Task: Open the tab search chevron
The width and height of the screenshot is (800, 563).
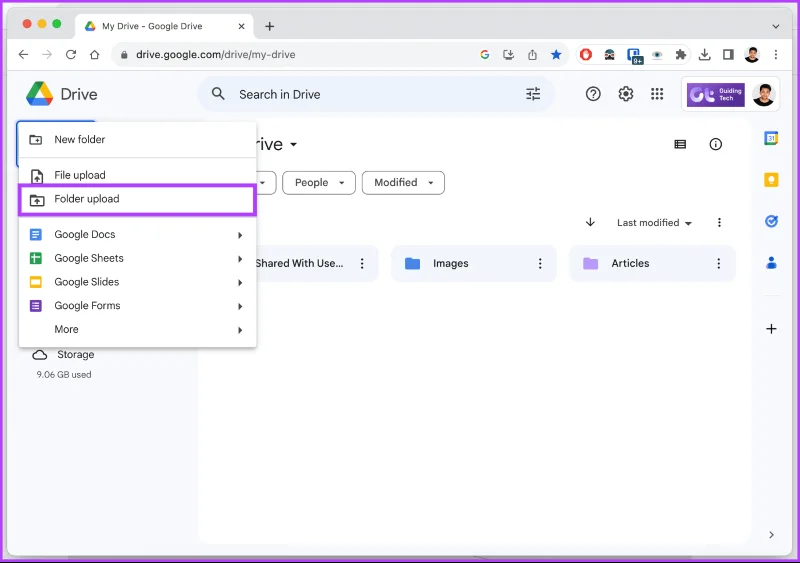Action: (x=776, y=26)
